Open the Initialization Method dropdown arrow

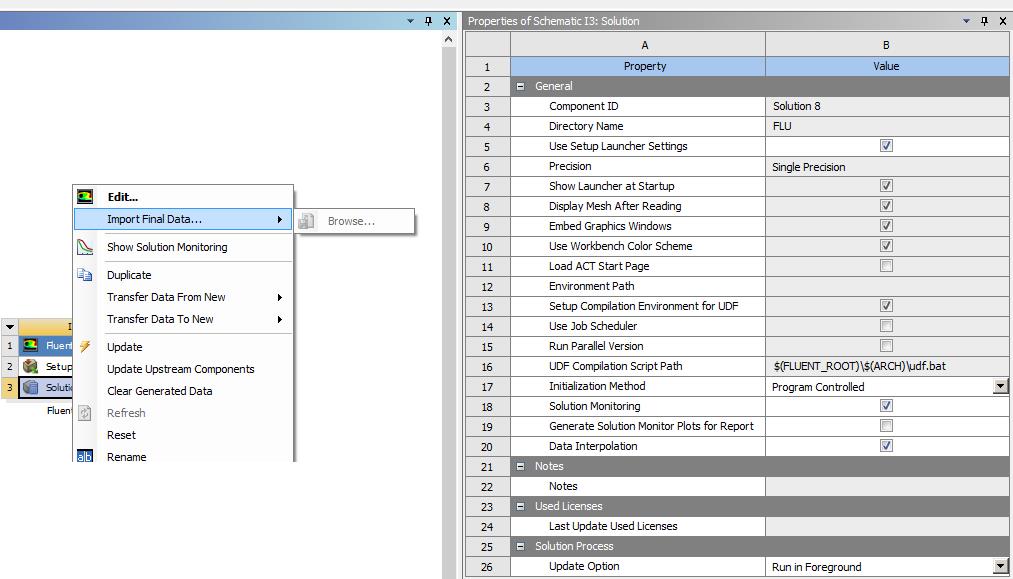coord(1000,386)
